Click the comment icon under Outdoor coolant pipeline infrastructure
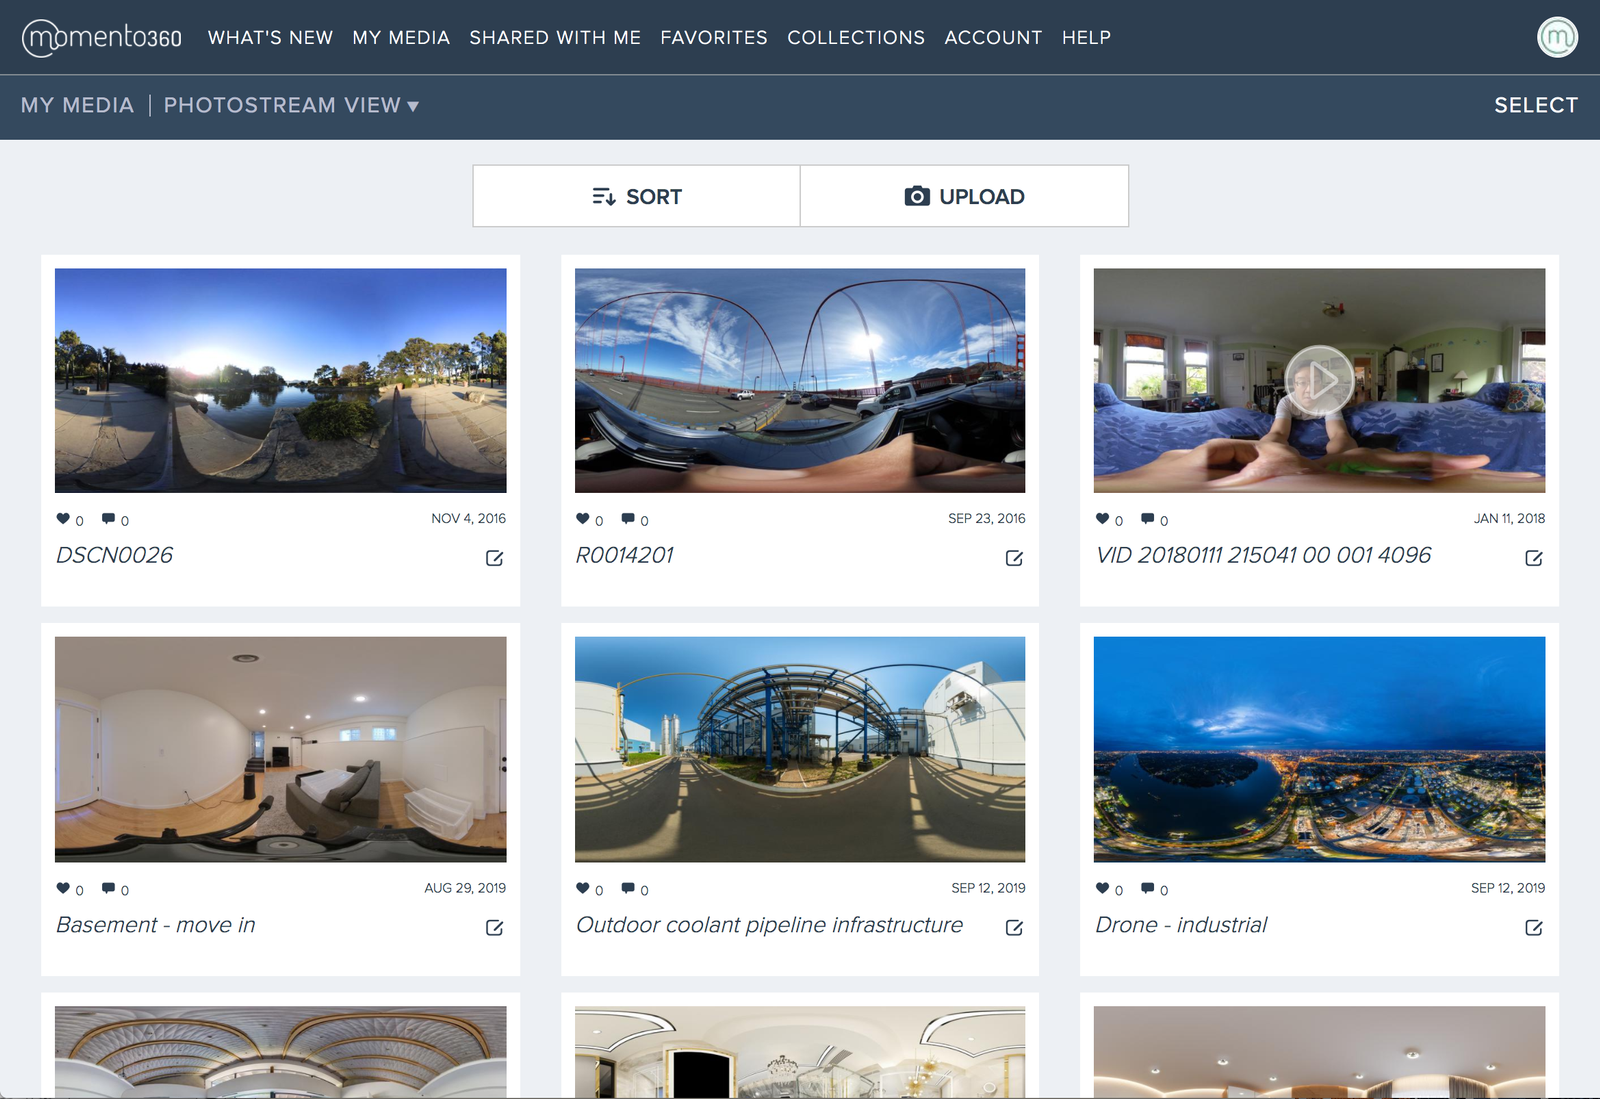This screenshot has height=1099, width=1600. [x=628, y=888]
